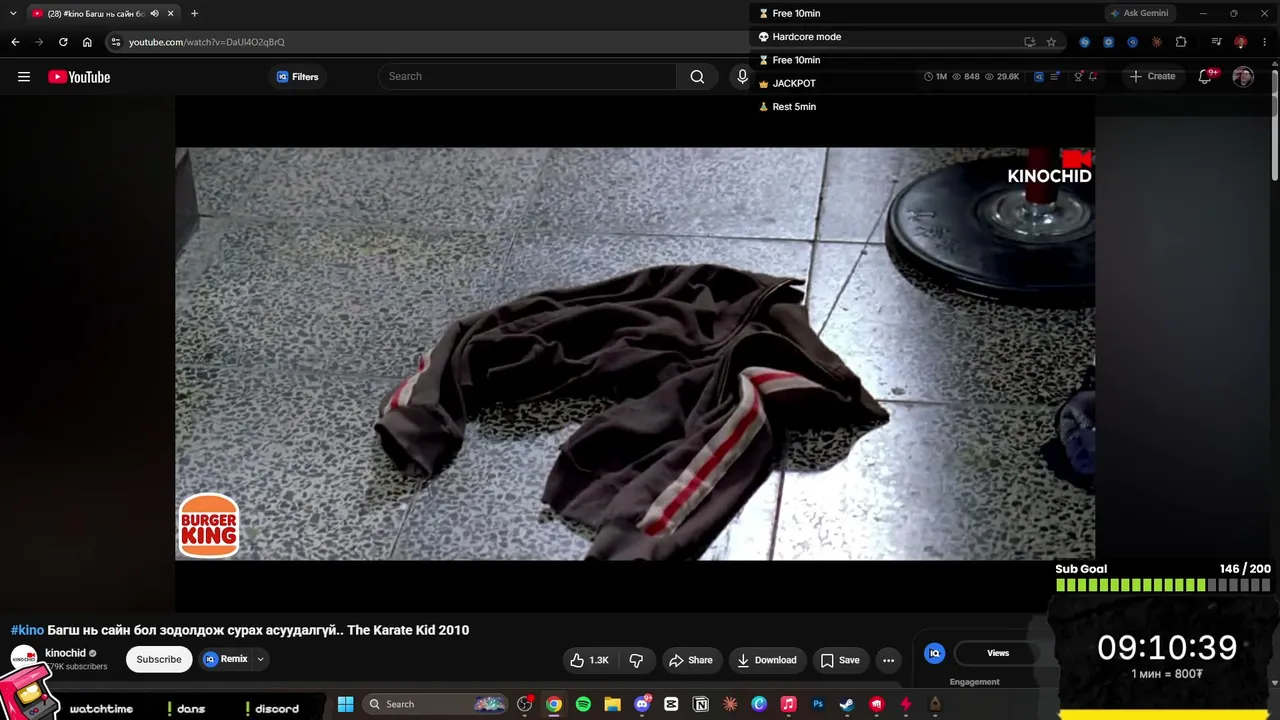Open the more actions ellipsis menu
This screenshot has width=1280, height=720.
coord(888,660)
